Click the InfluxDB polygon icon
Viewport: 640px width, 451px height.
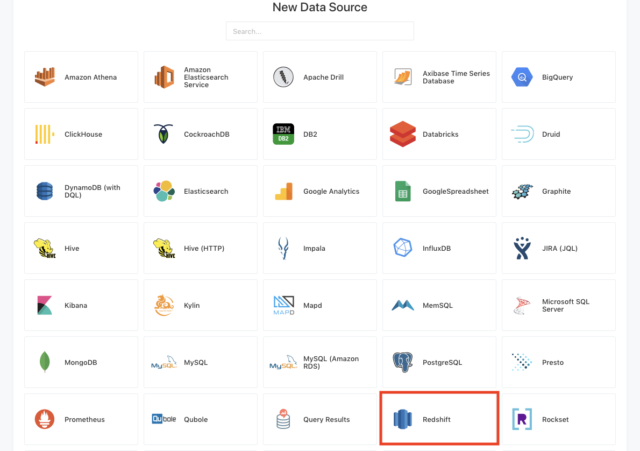[x=403, y=248]
